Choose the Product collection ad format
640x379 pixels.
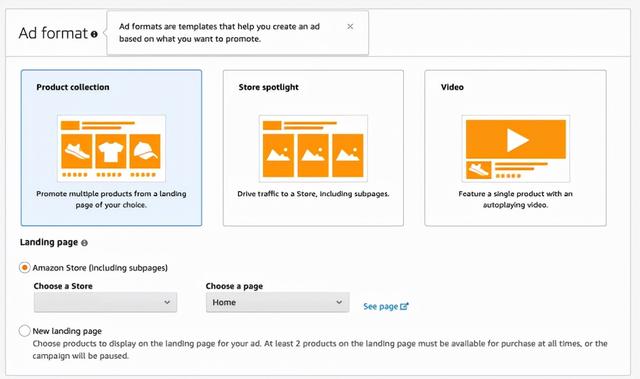coord(111,148)
